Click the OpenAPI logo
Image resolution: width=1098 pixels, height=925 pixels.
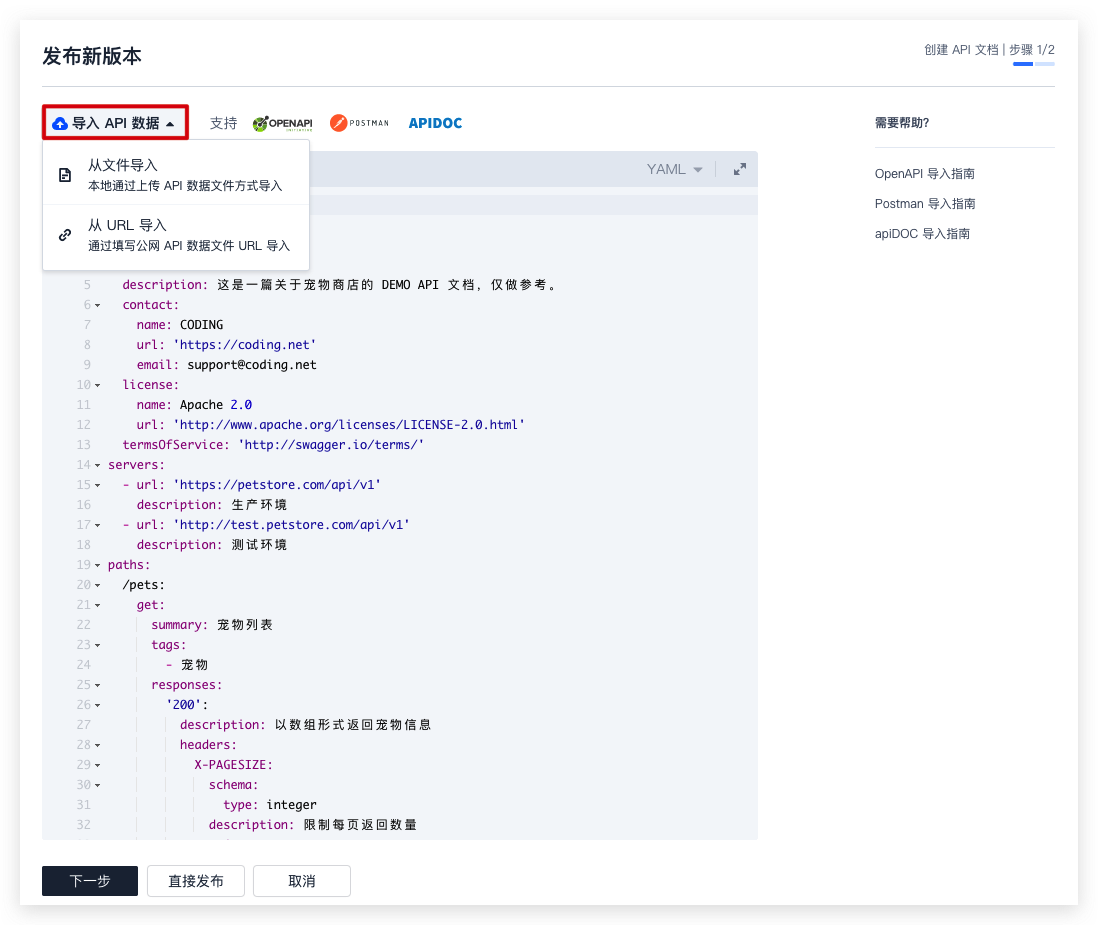point(282,123)
